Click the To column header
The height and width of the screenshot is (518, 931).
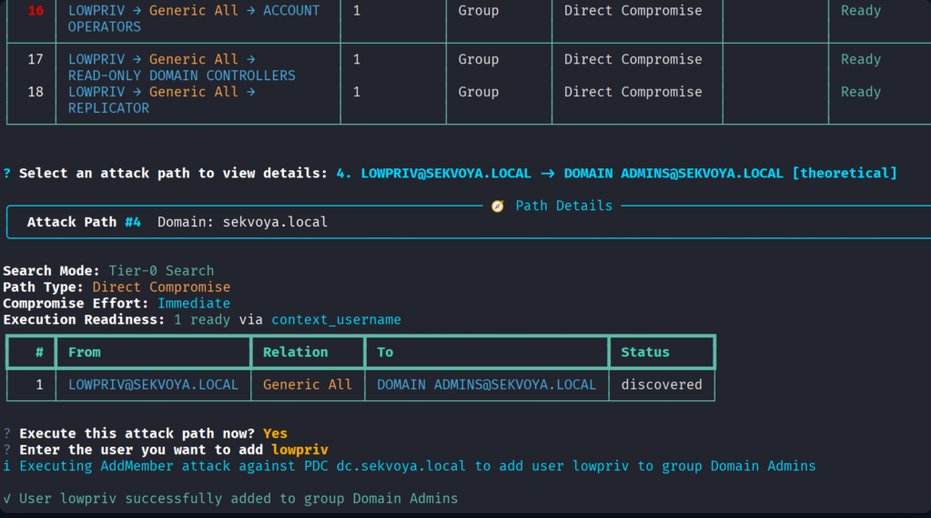(385, 352)
